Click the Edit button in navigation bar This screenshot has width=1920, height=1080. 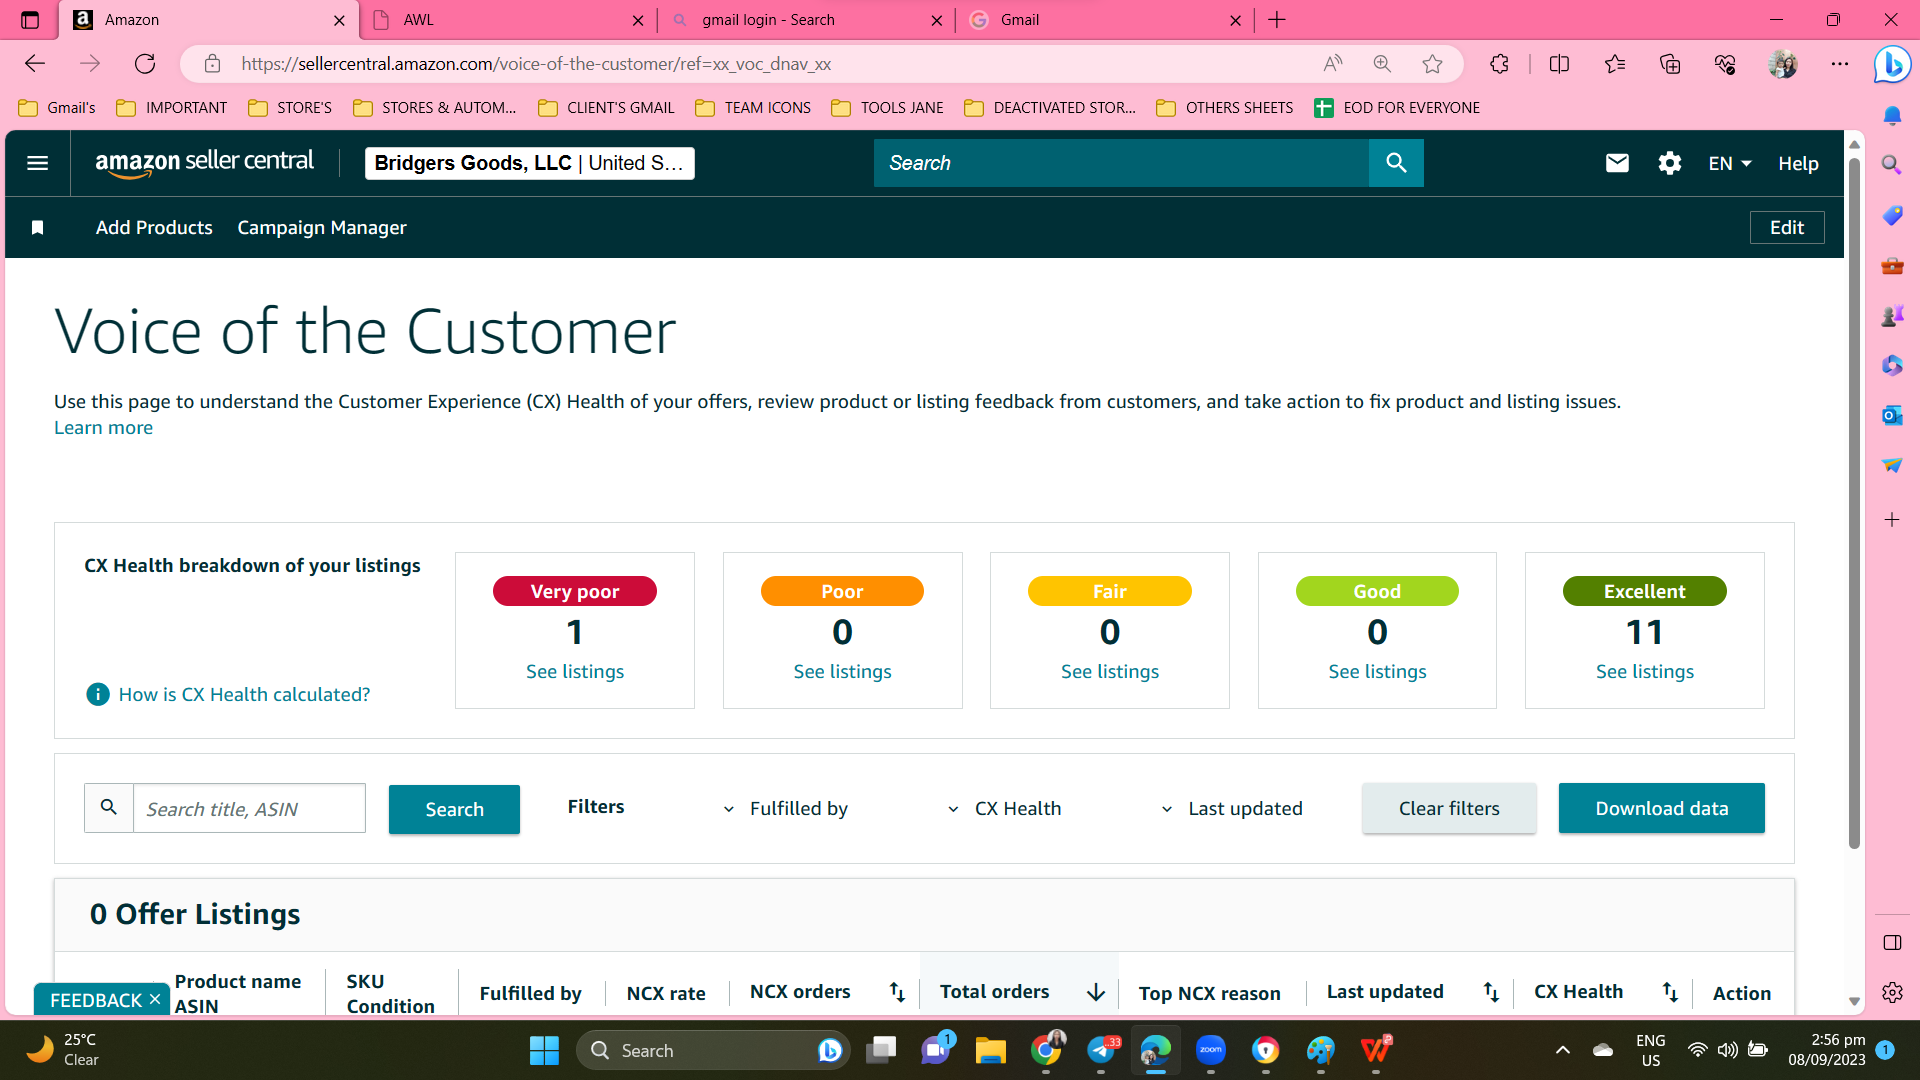[1787, 228]
